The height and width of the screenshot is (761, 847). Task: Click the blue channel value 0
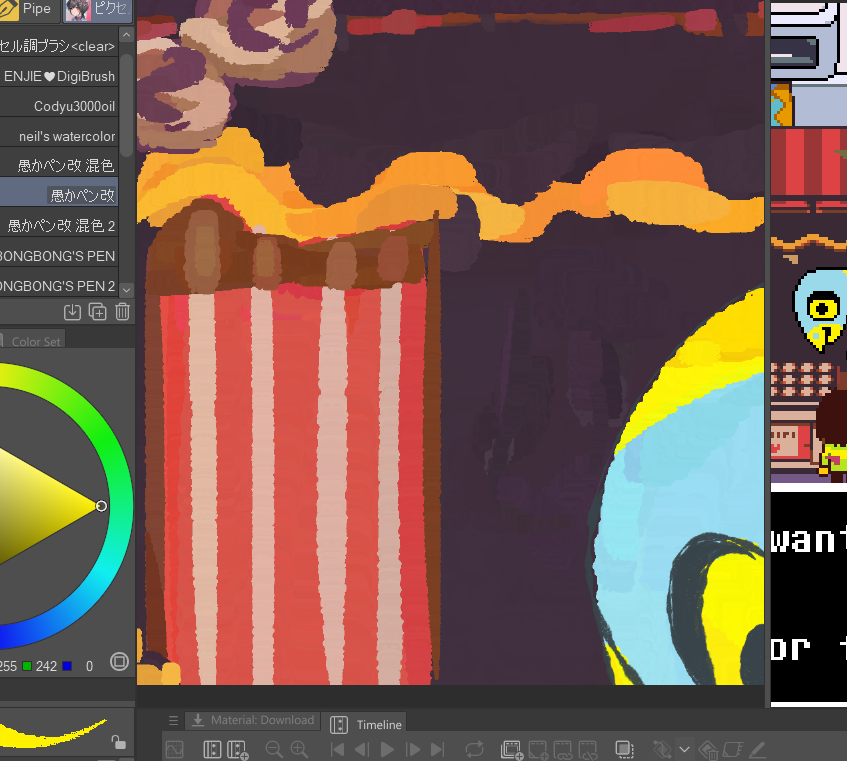89,666
